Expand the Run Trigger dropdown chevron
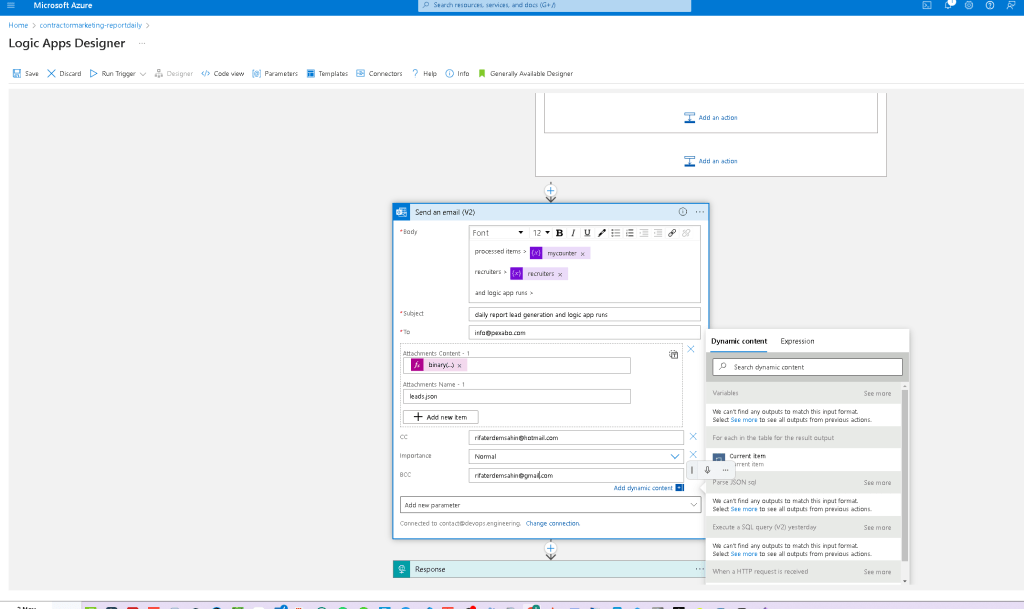1024x609 pixels. tap(143, 74)
